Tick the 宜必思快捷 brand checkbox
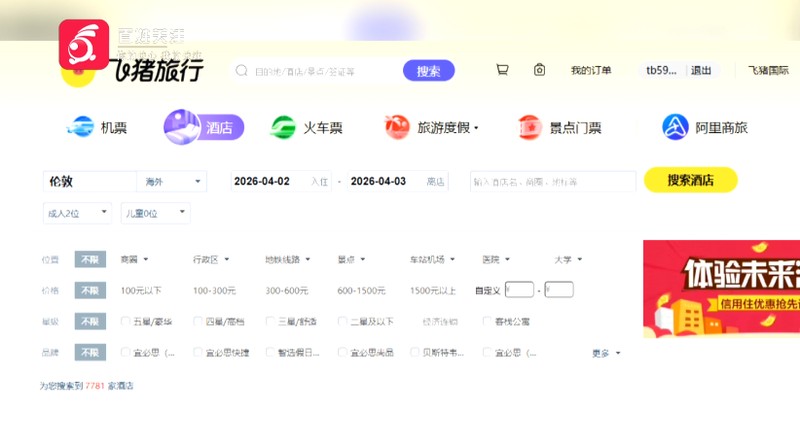Image resolution: width=800 pixels, height=443 pixels. pyautogui.click(x=197, y=352)
